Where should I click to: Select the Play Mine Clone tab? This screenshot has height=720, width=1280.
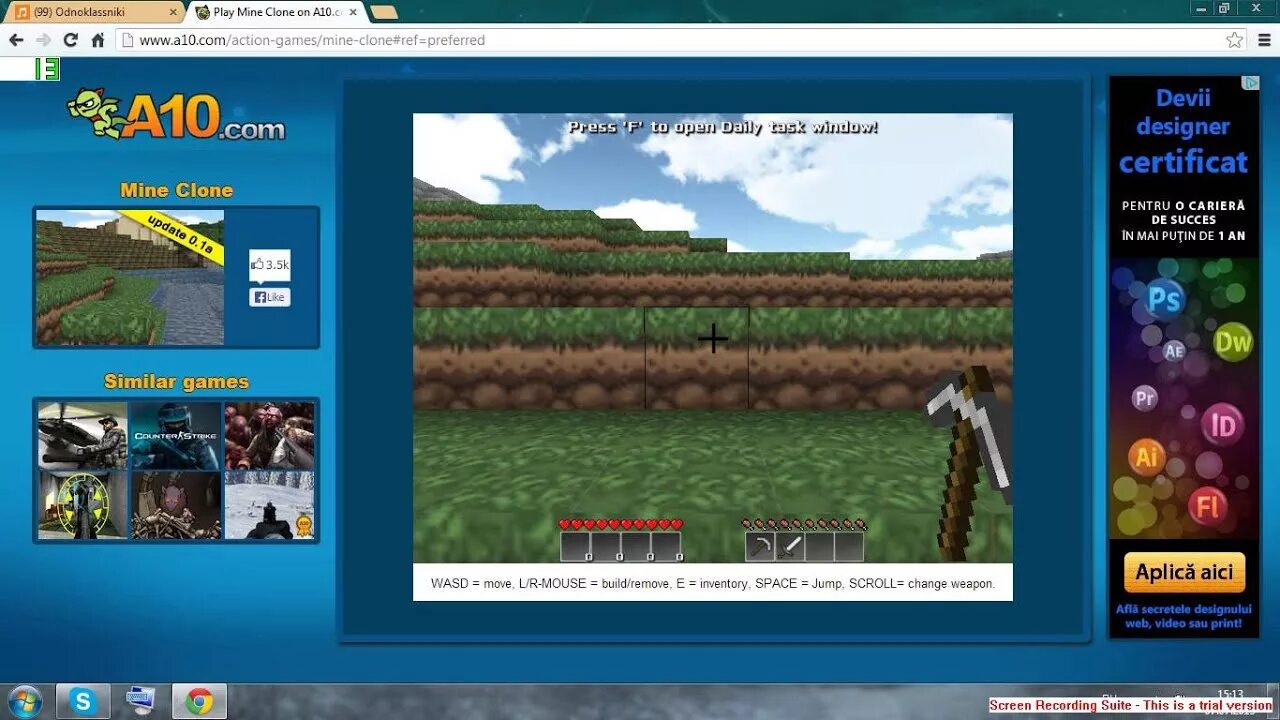point(277,12)
